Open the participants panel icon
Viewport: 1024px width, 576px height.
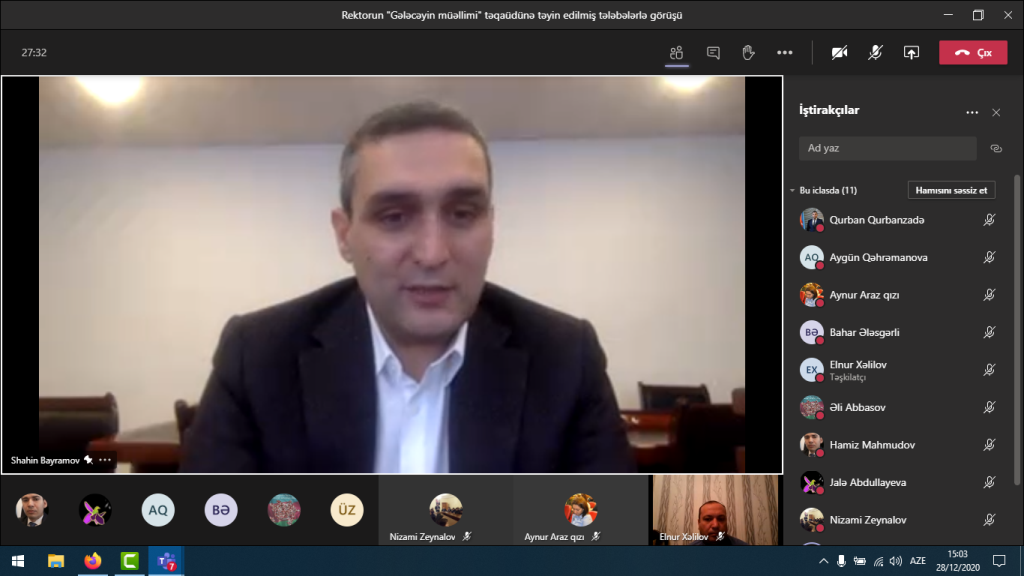coord(677,53)
